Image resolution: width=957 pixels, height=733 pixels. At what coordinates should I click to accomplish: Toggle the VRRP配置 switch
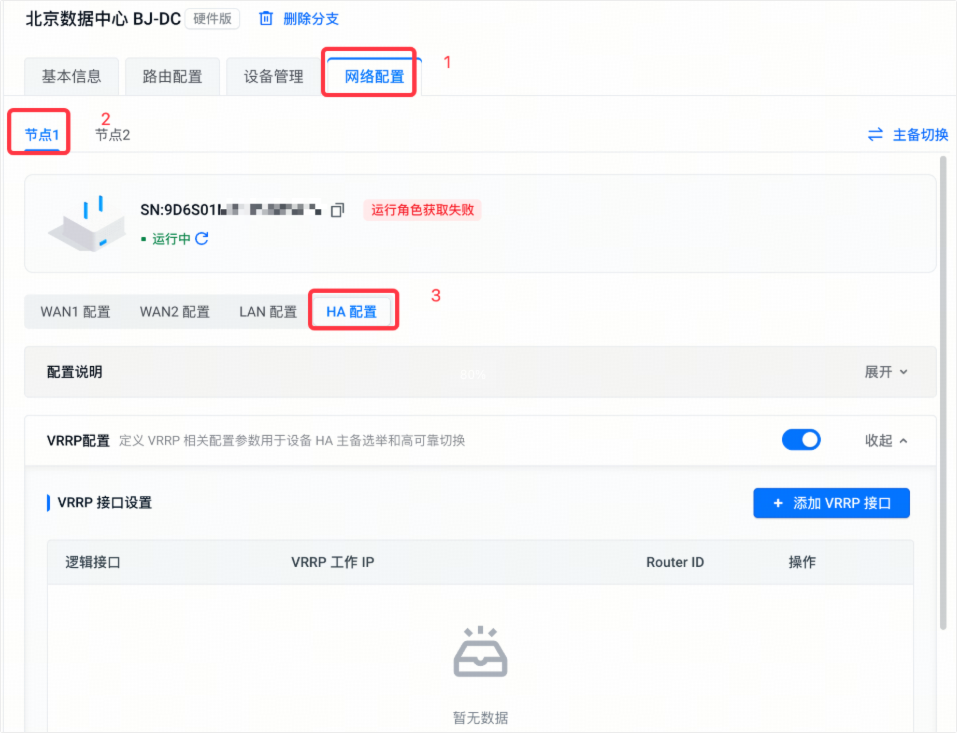801,440
